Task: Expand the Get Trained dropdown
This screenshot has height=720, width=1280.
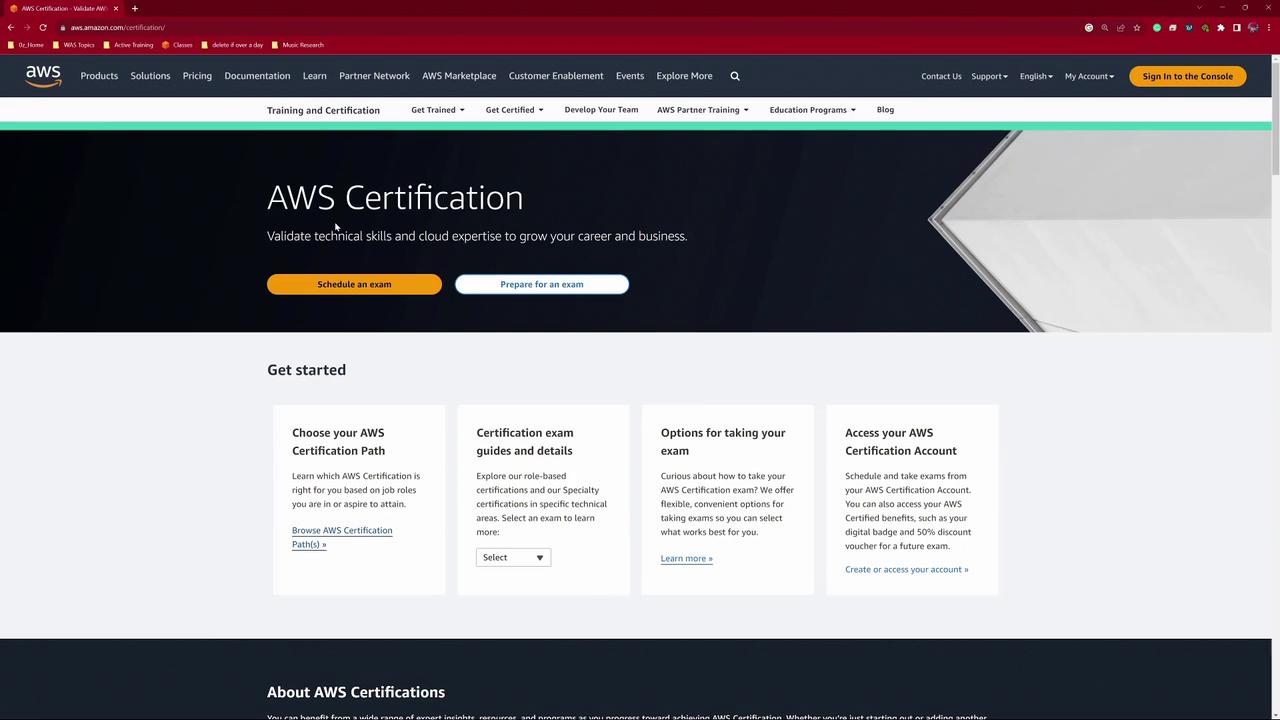Action: [x=437, y=110]
